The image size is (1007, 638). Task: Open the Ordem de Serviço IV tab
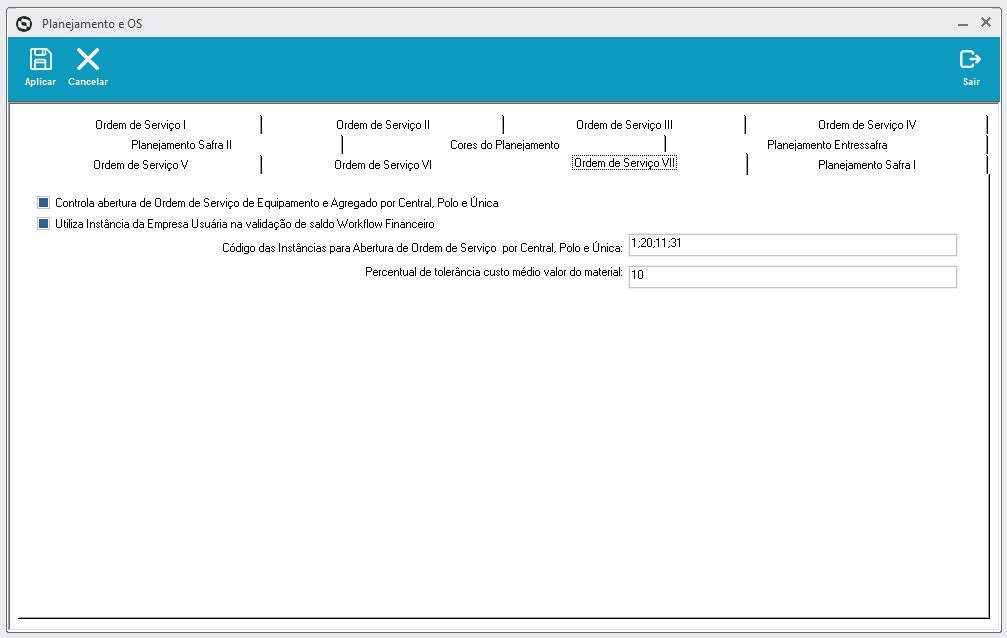pyautogui.click(x=867, y=125)
